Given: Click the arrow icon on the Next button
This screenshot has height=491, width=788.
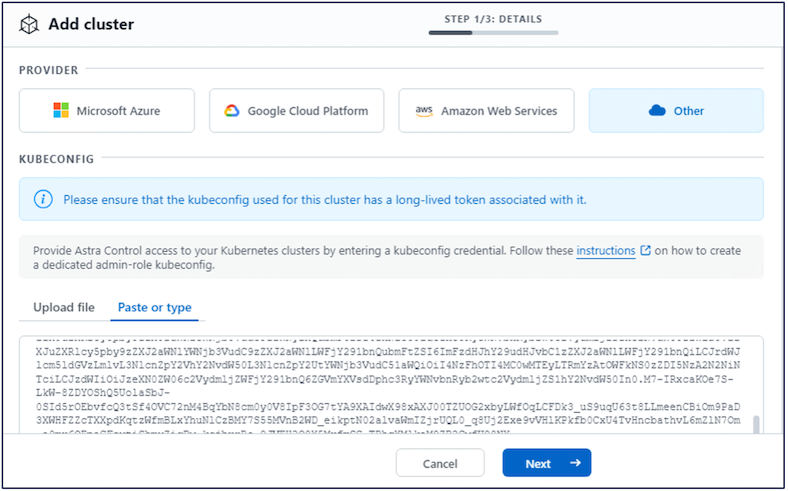Looking at the screenshot, I should 574,463.
